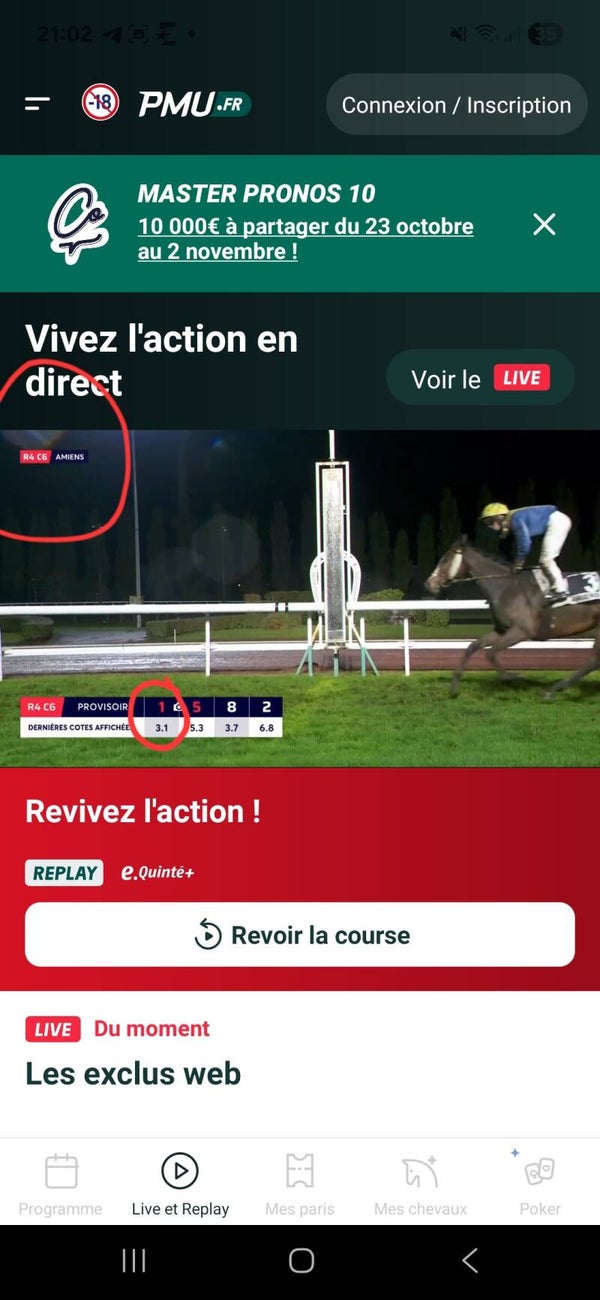Open the 10 000€ à partager link
600x1300 pixels.
point(305,238)
